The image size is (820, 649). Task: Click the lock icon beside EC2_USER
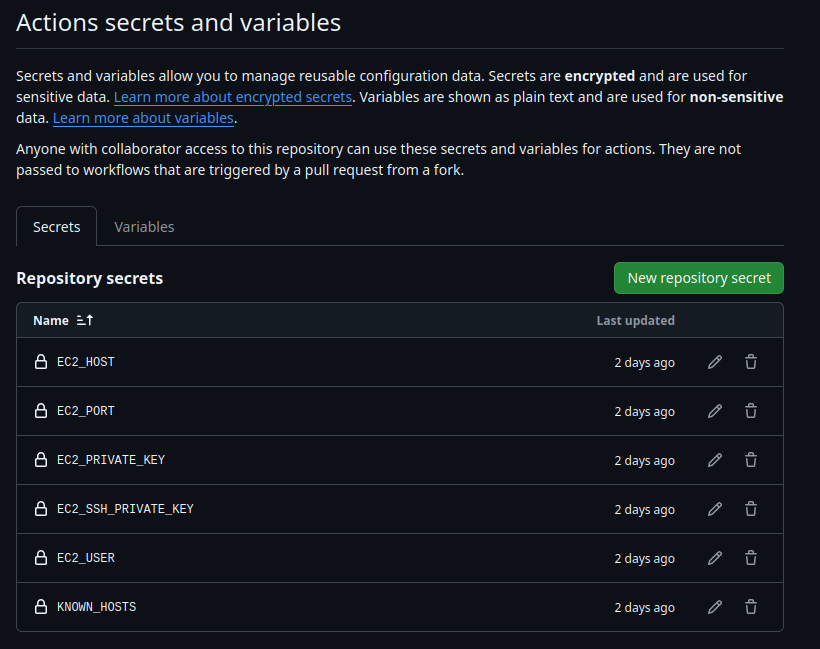tap(41, 557)
